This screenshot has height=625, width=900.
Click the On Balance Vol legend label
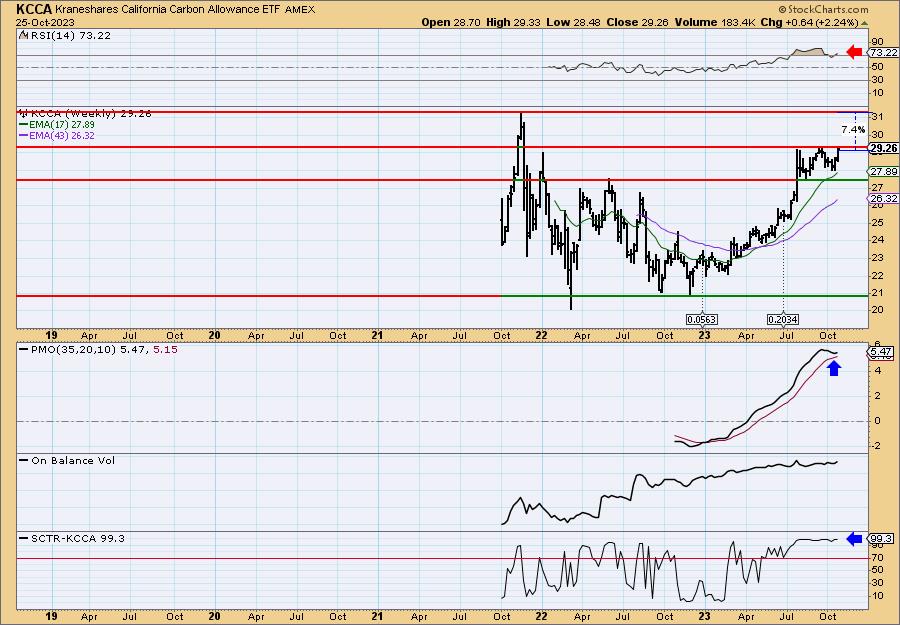point(67,460)
